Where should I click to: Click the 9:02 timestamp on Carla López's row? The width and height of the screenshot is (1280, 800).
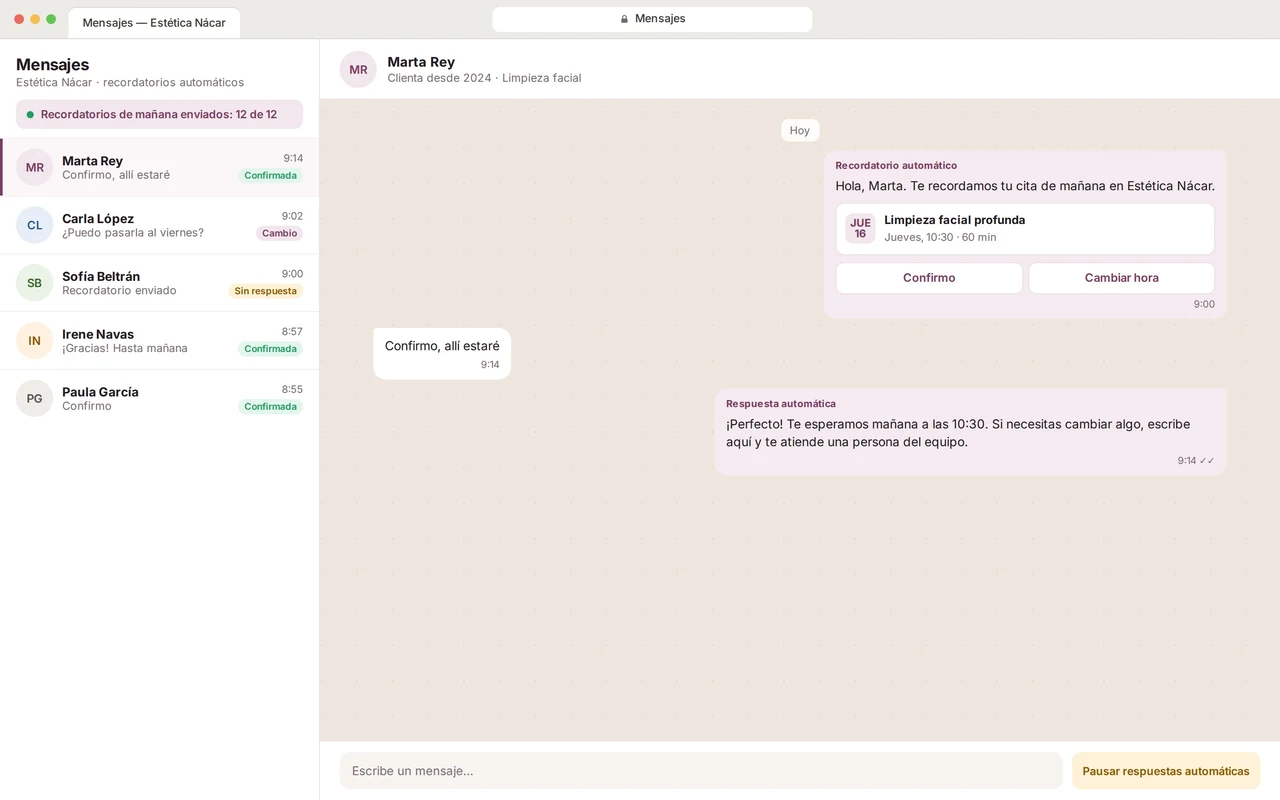tap(292, 216)
